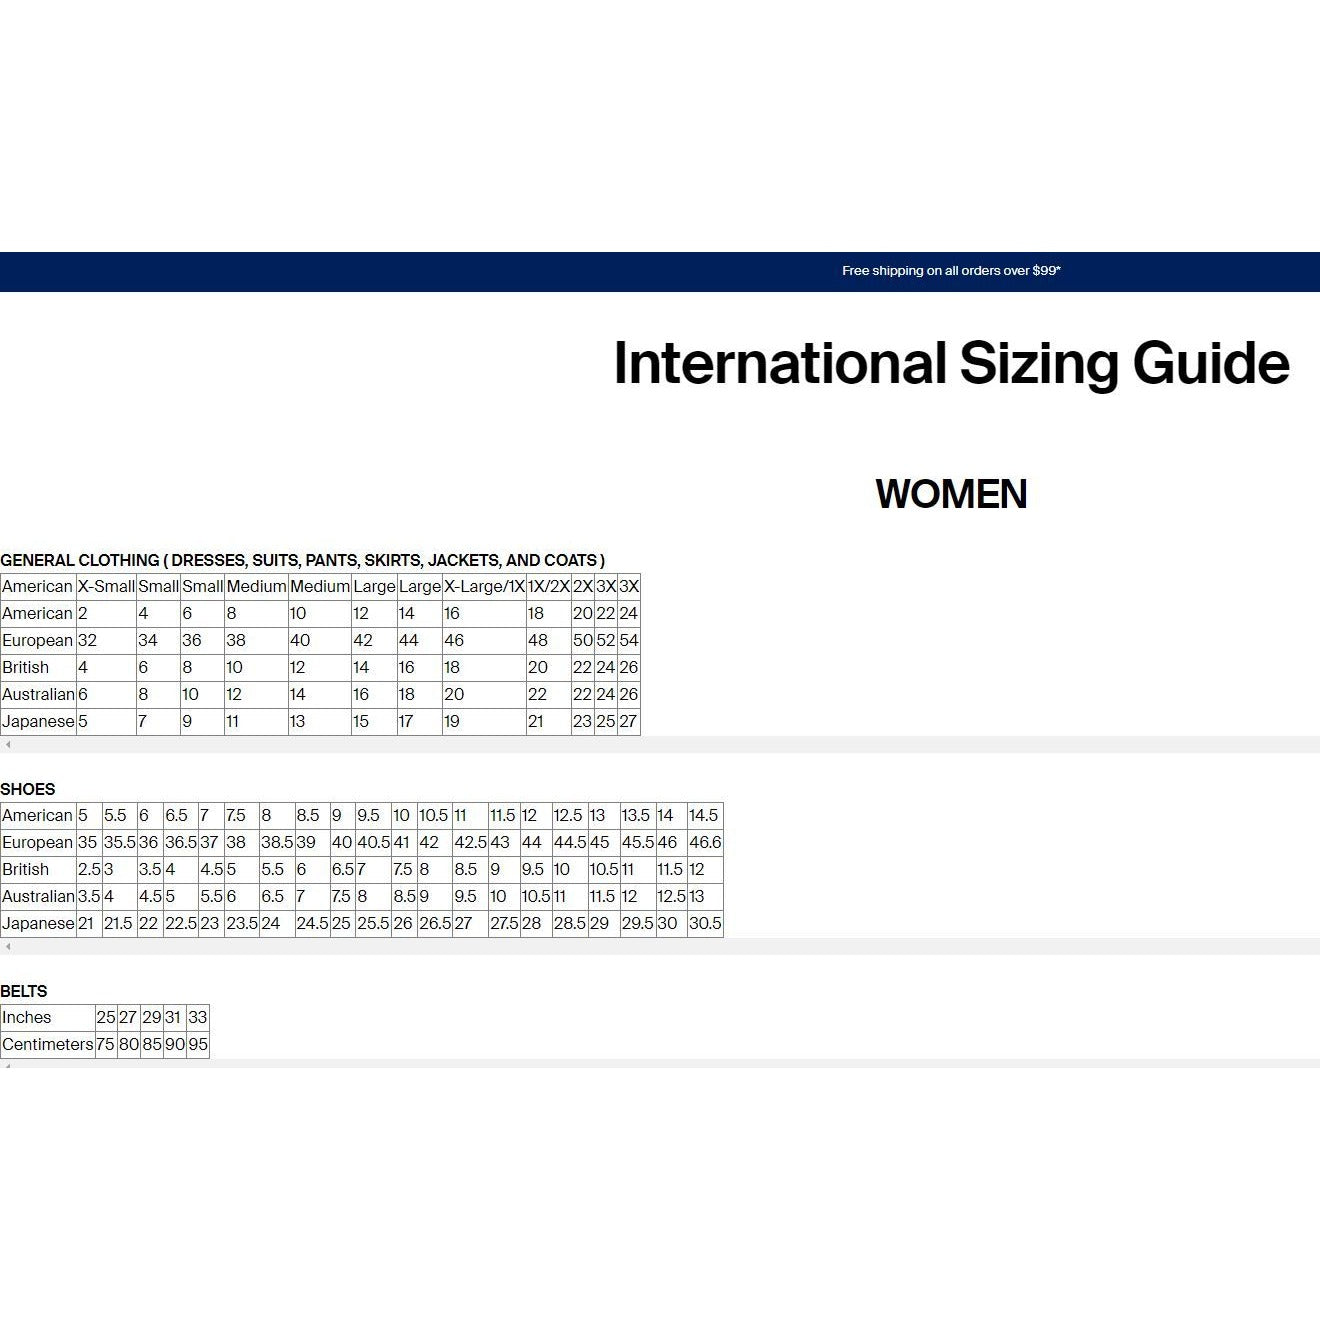Click left scroll arrow below shoes table
The image size is (1320, 1320).
tap(8, 947)
